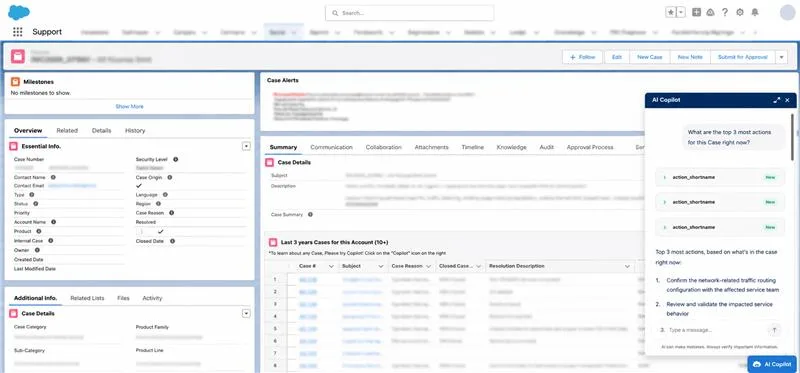Open the help question mark icon
Viewport: 800px width, 373px height.
pos(724,12)
